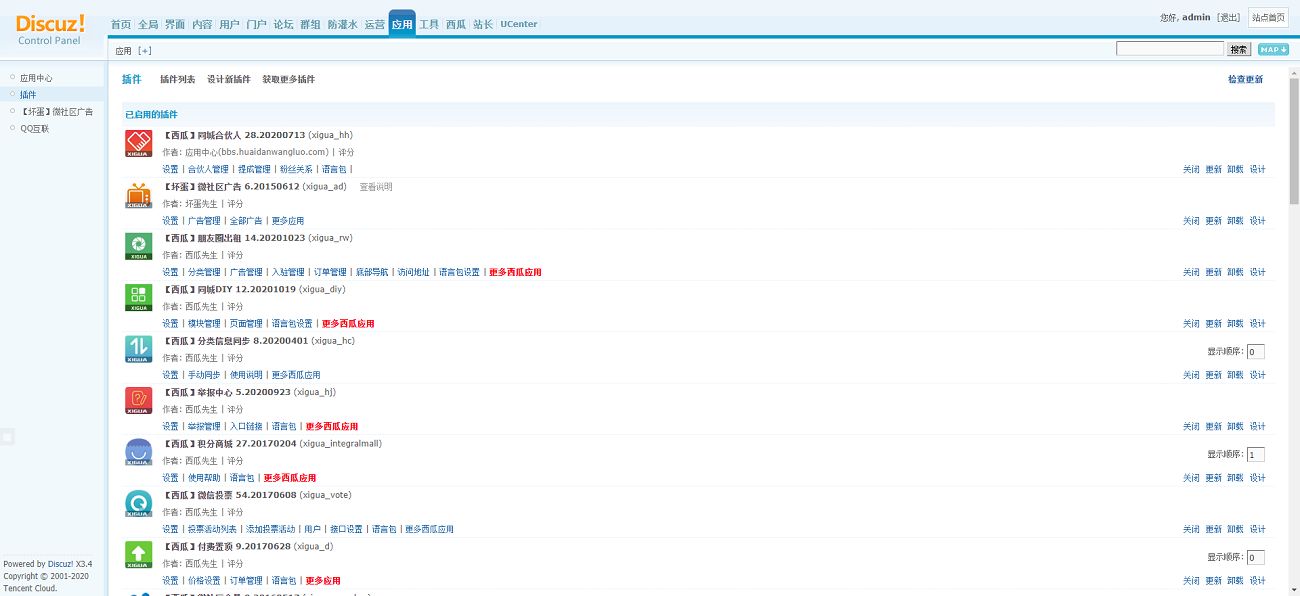This screenshot has width=1300, height=596.
Task: Click the 分类信息同步 plugin icon
Action: pos(139,349)
